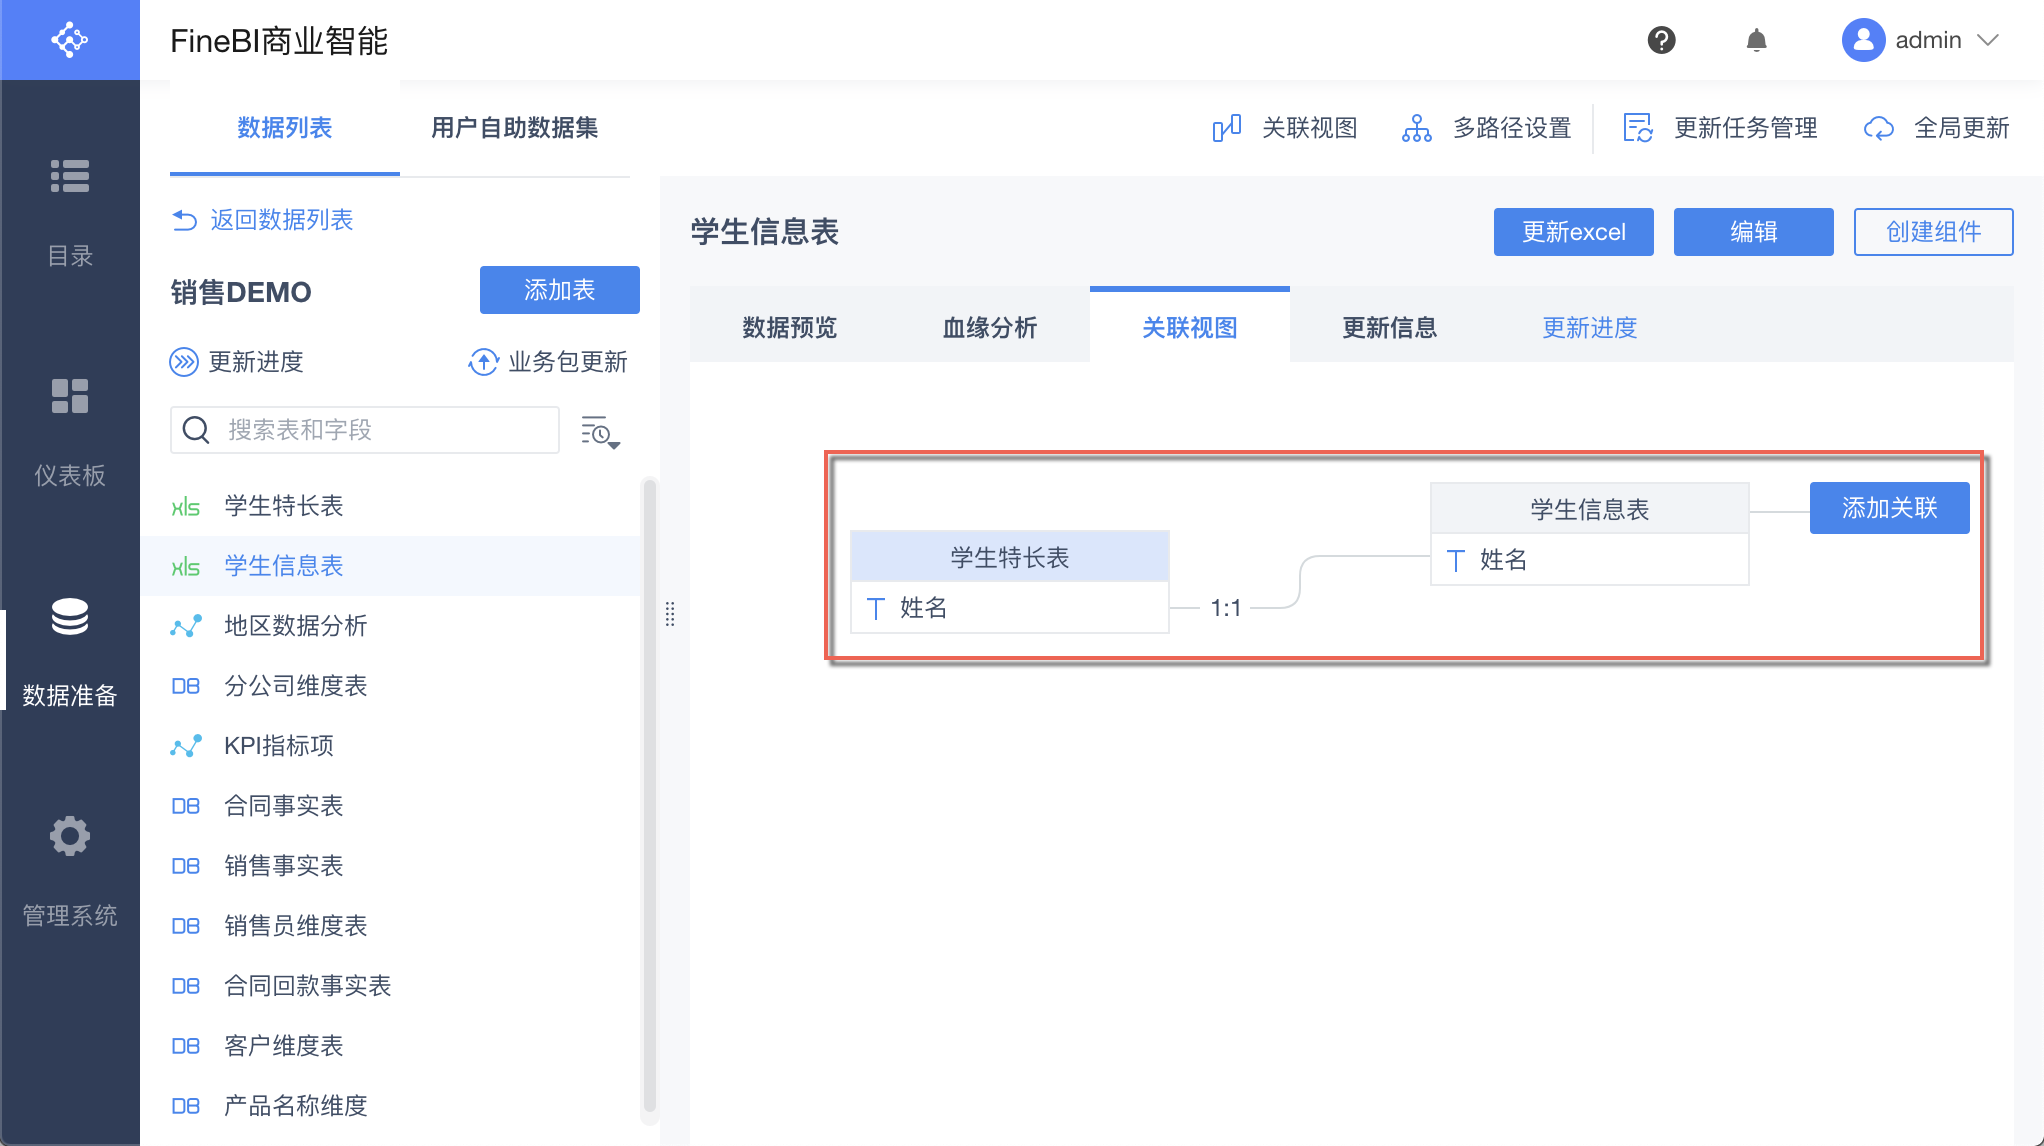Click the help question mark icon

point(1661,40)
